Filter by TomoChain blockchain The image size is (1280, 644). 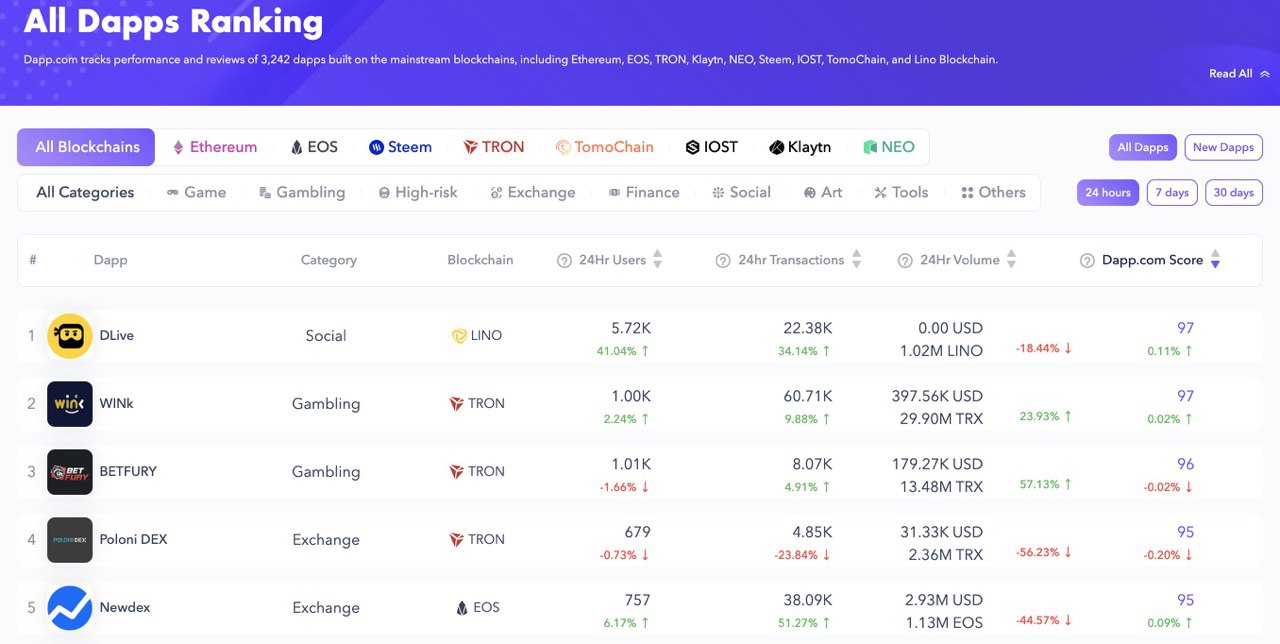pos(605,147)
